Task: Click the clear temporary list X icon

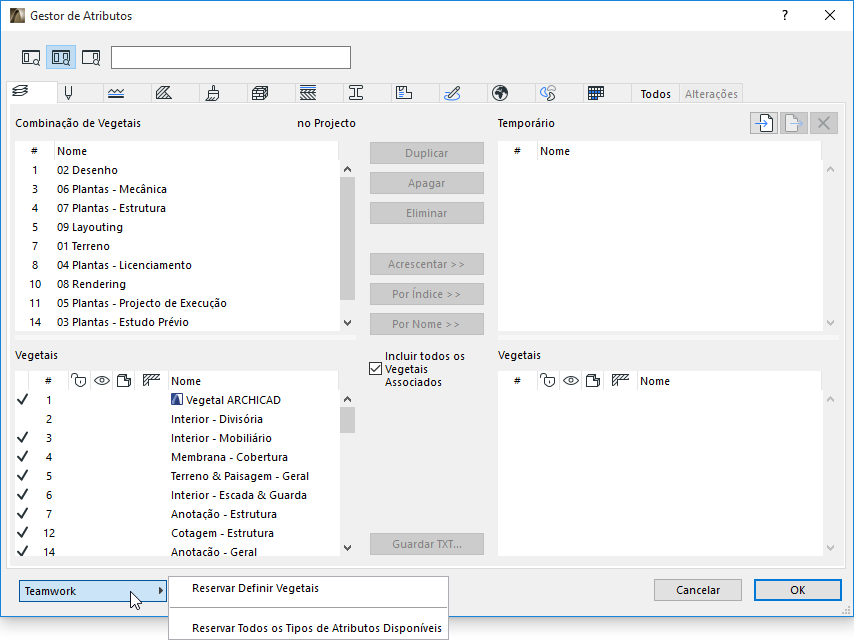Action: pyautogui.click(x=824, y=123)
